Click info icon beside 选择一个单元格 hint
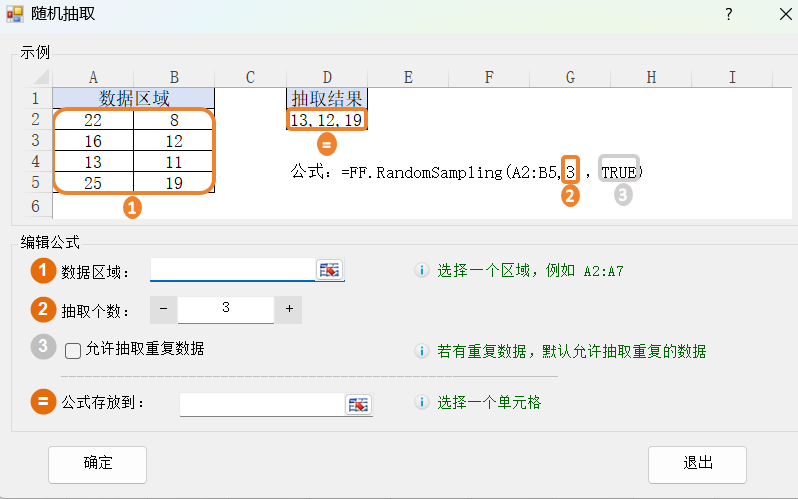 coord(422,403)
